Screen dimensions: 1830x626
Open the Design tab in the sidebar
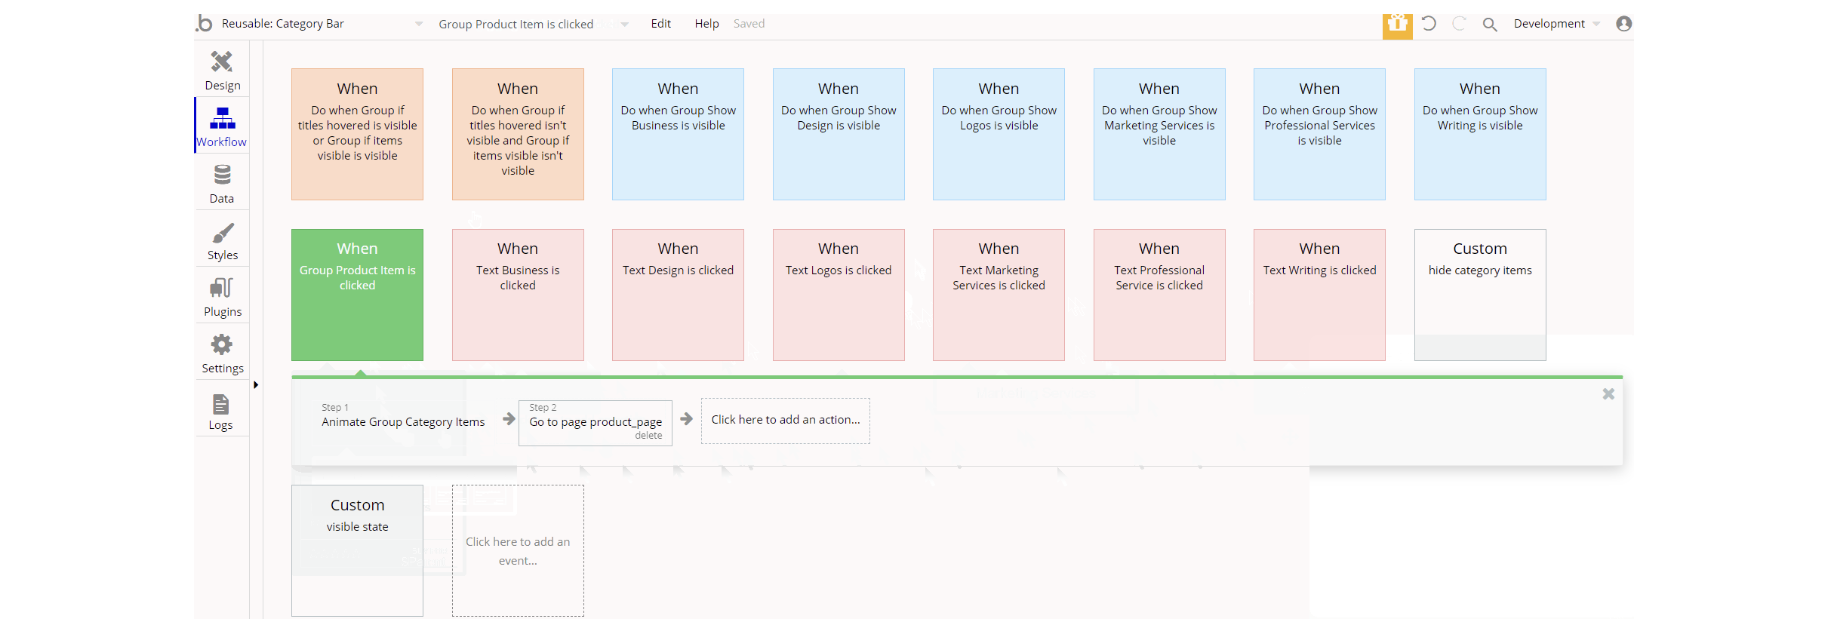[222, 69]
